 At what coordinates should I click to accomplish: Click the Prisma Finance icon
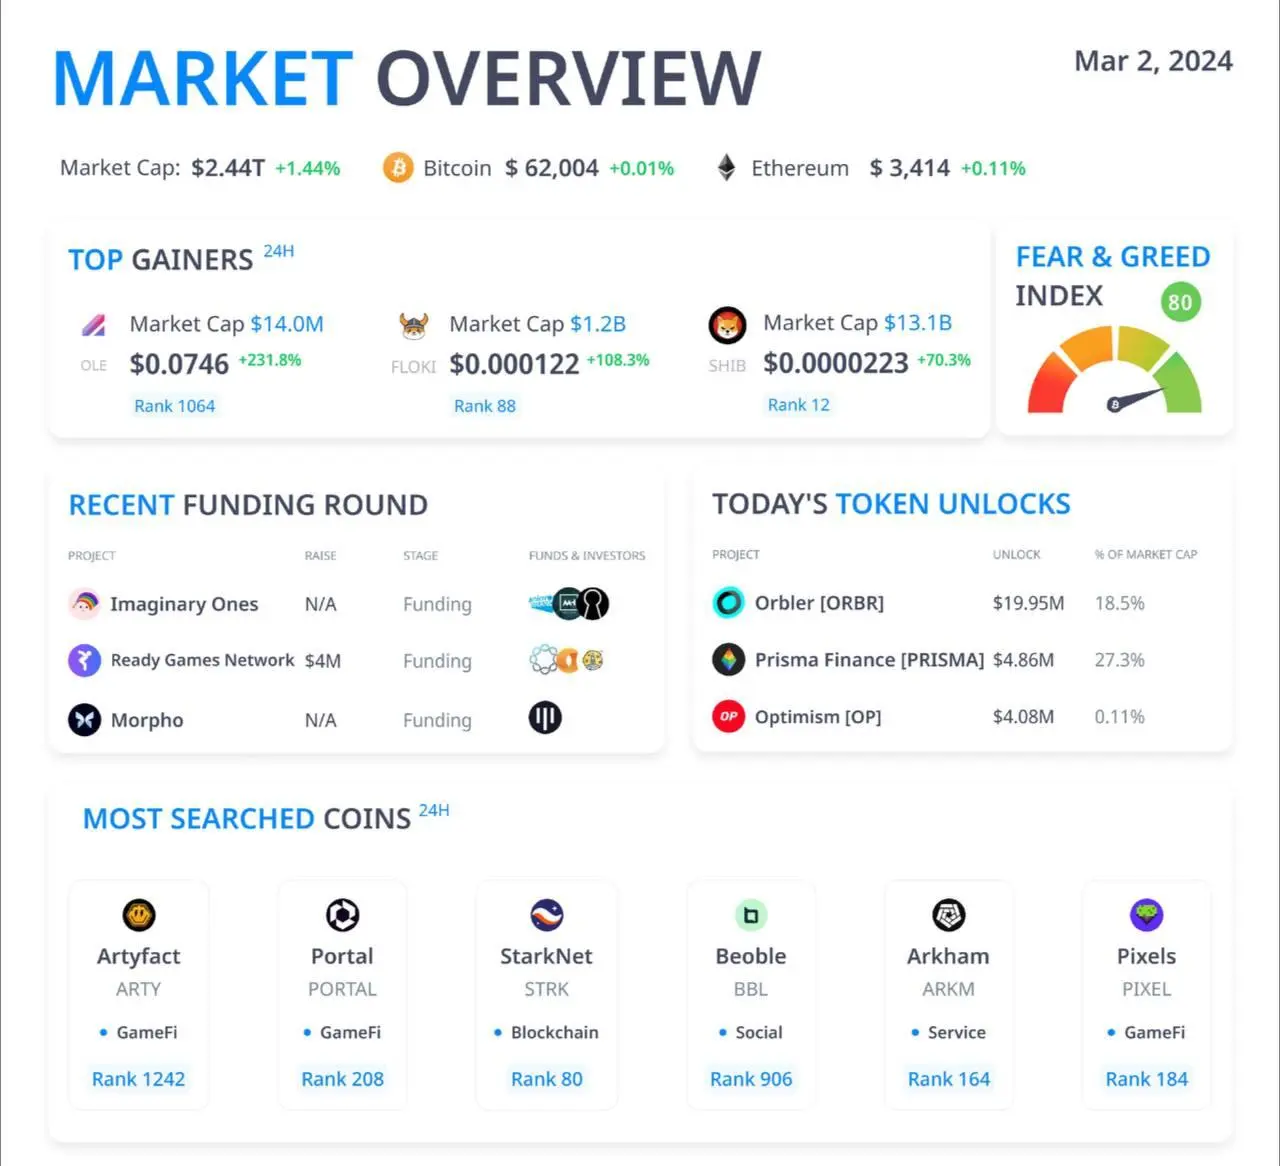728,659
